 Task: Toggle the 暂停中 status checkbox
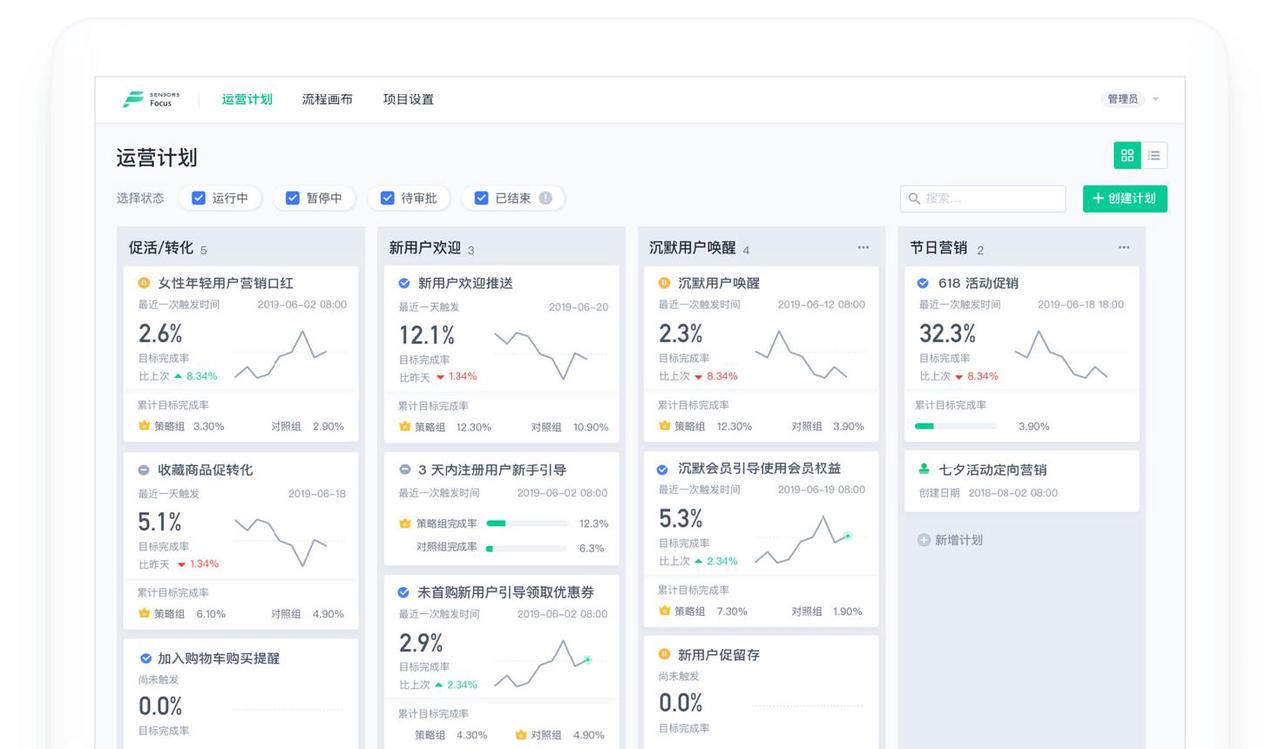click(x=292, y=198)
